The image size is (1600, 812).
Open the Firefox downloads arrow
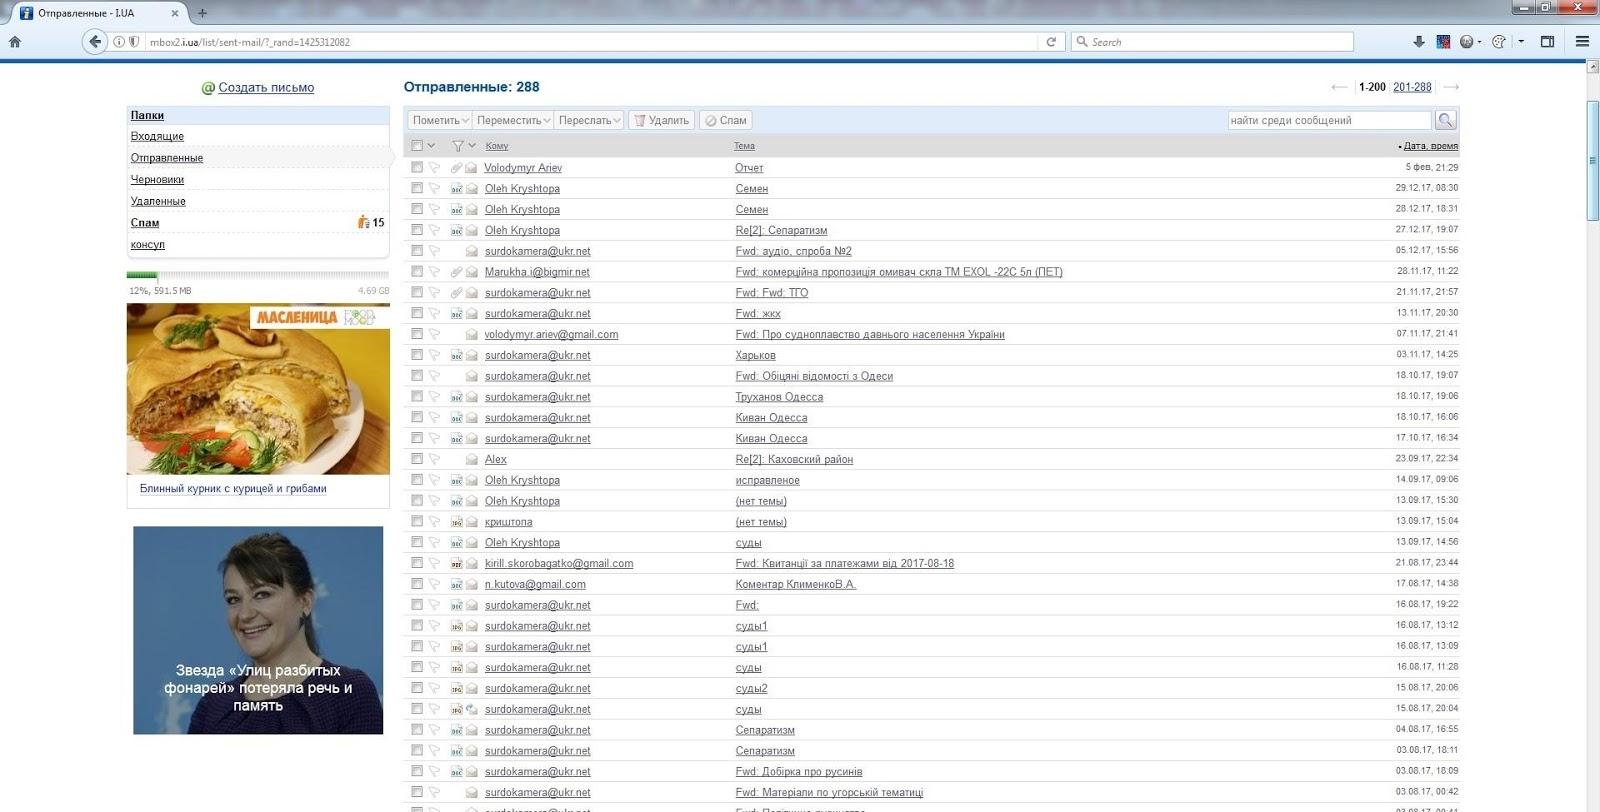coord(1418,42)
